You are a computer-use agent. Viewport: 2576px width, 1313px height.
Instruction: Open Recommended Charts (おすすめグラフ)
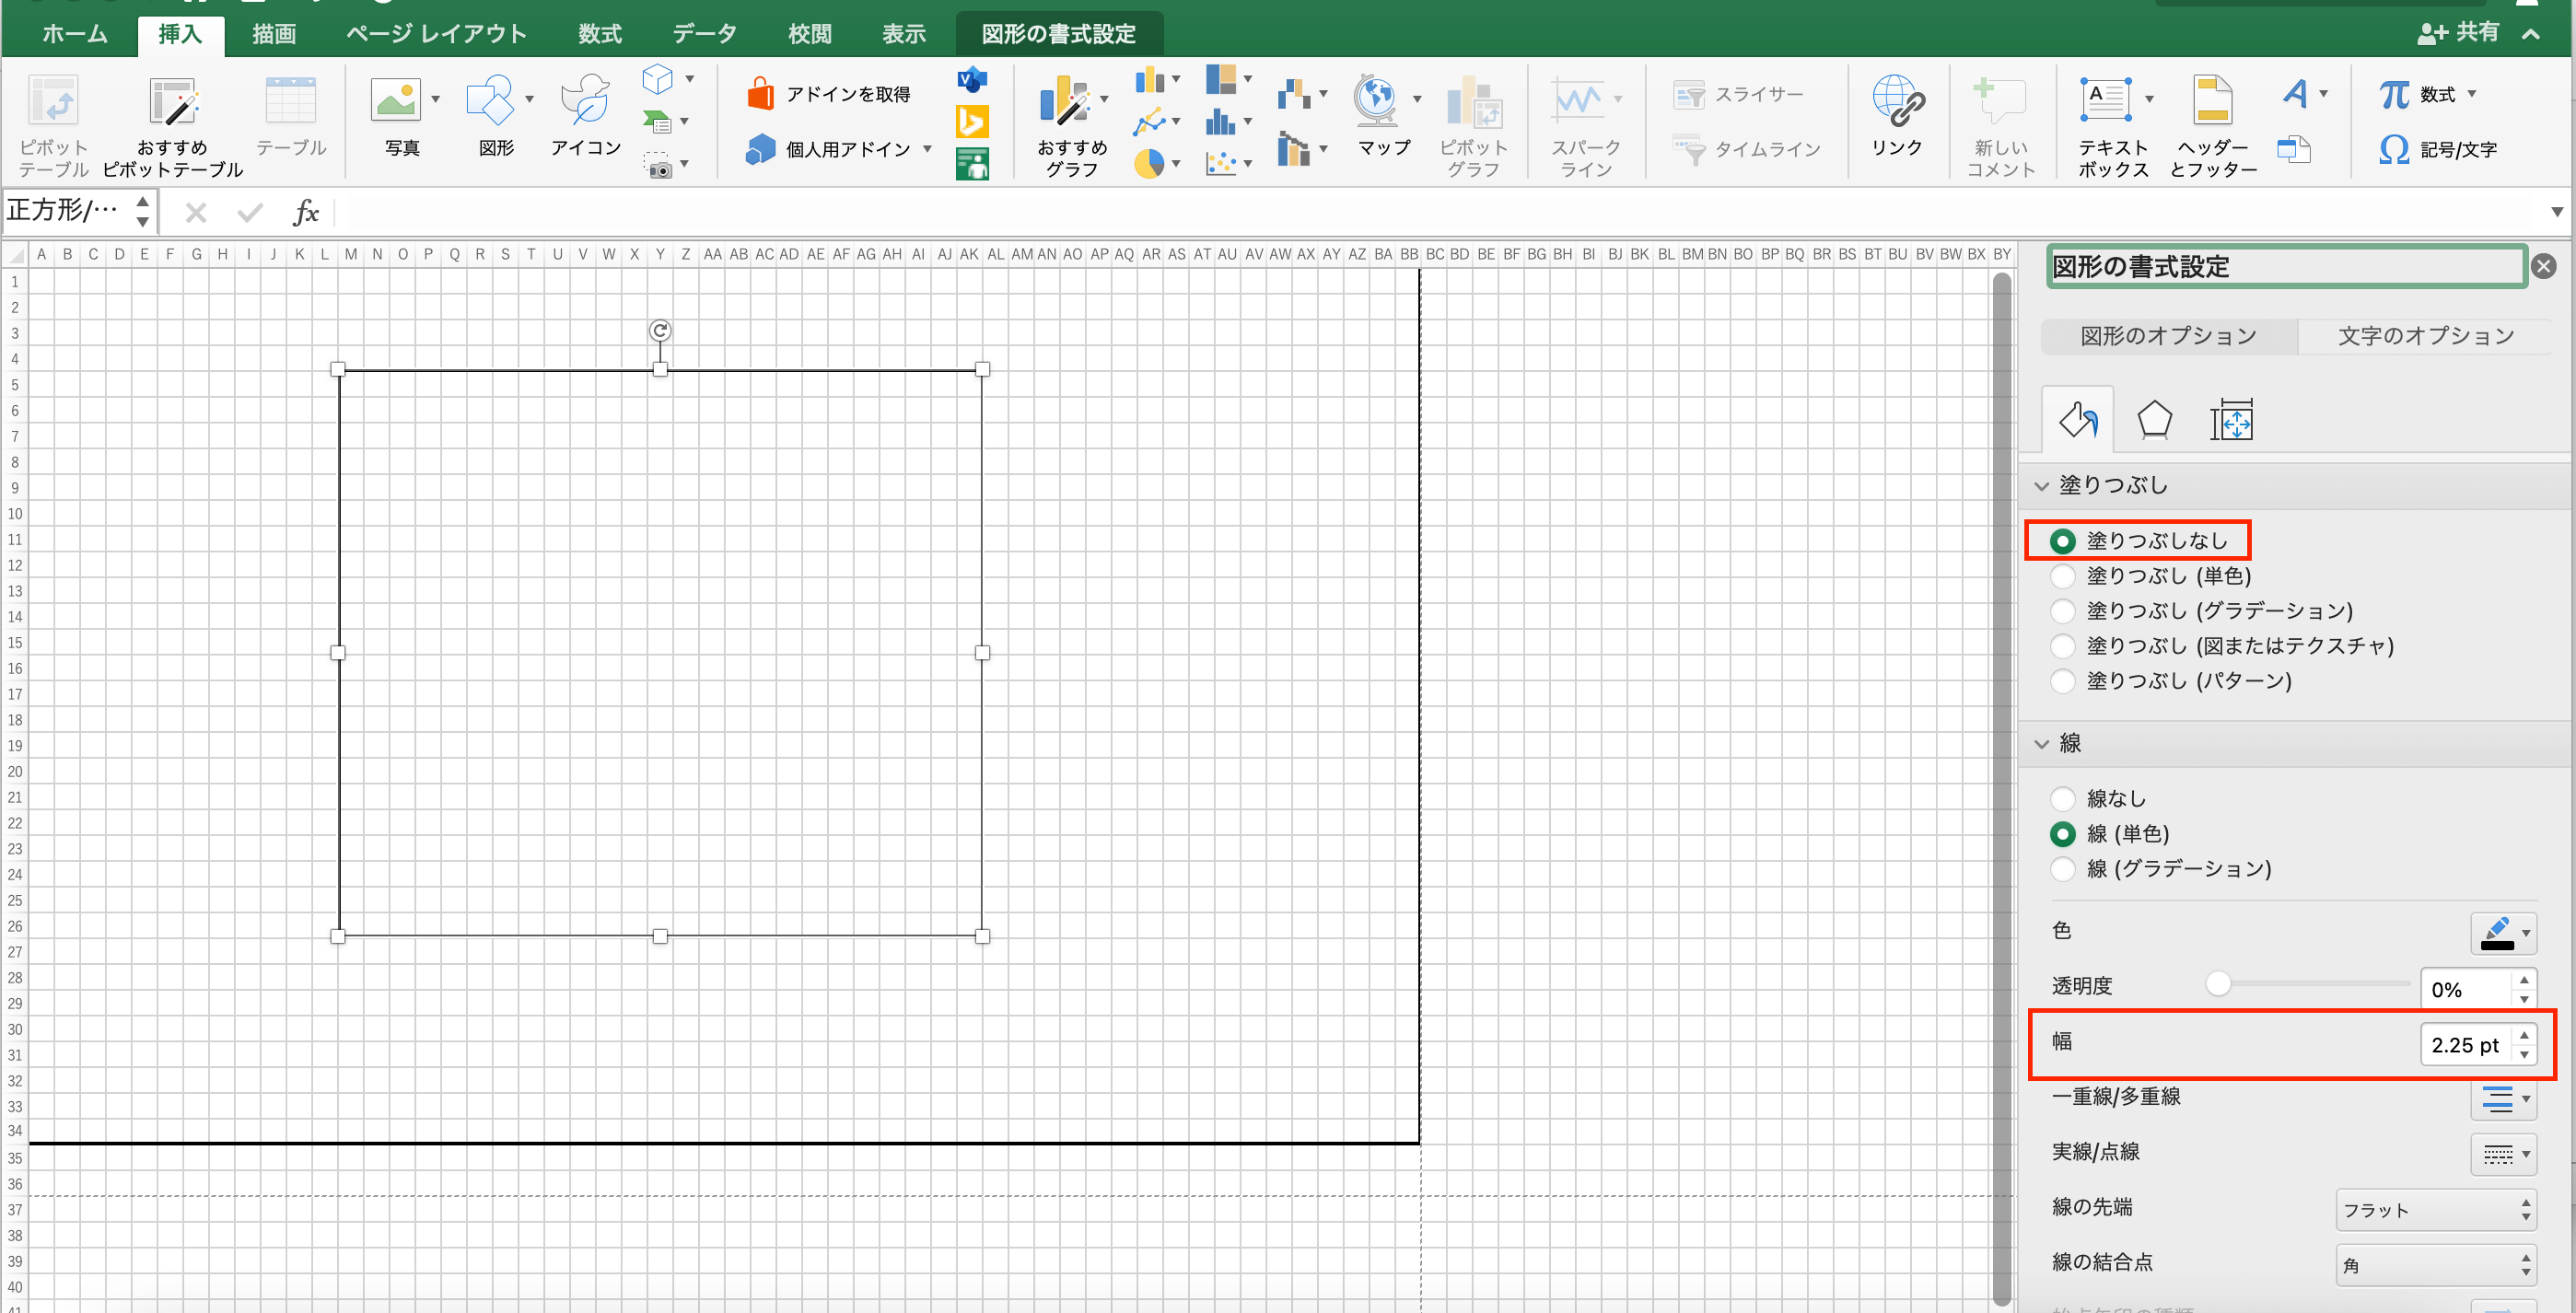[x=1072, y=126]
